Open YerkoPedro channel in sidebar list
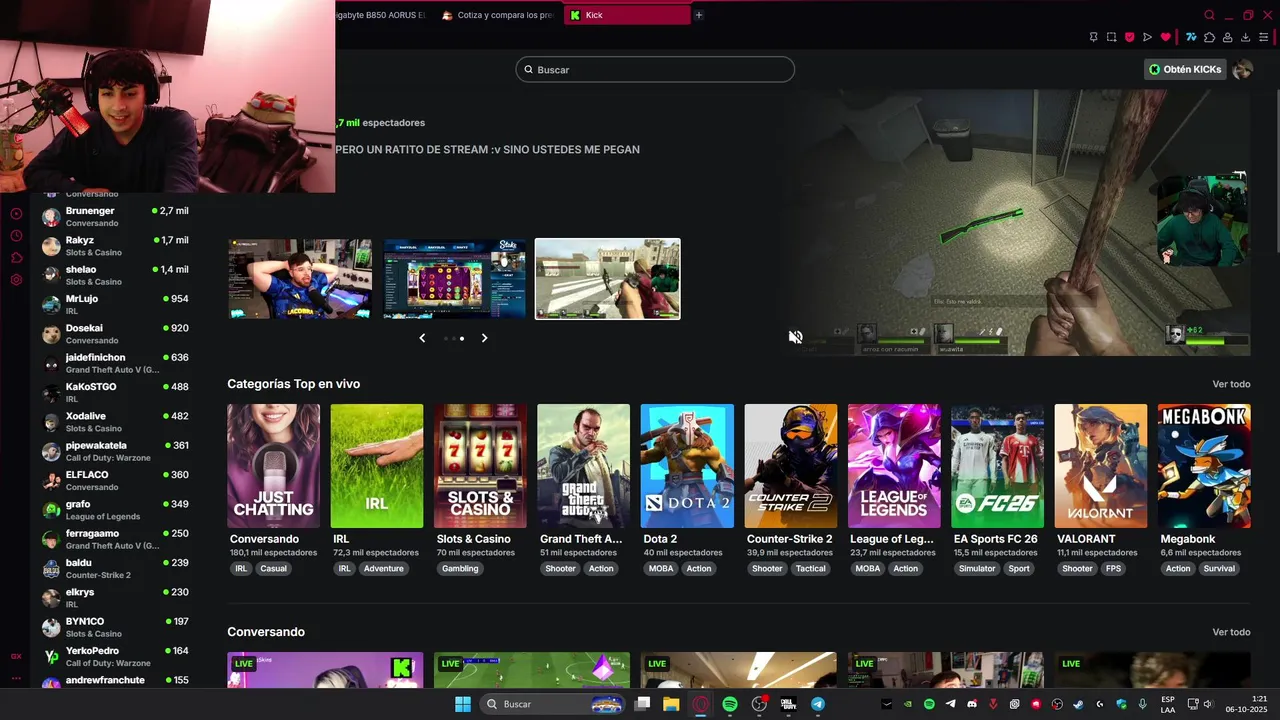The height and width of the screenshot is (720, 1280). pos(115,657)
